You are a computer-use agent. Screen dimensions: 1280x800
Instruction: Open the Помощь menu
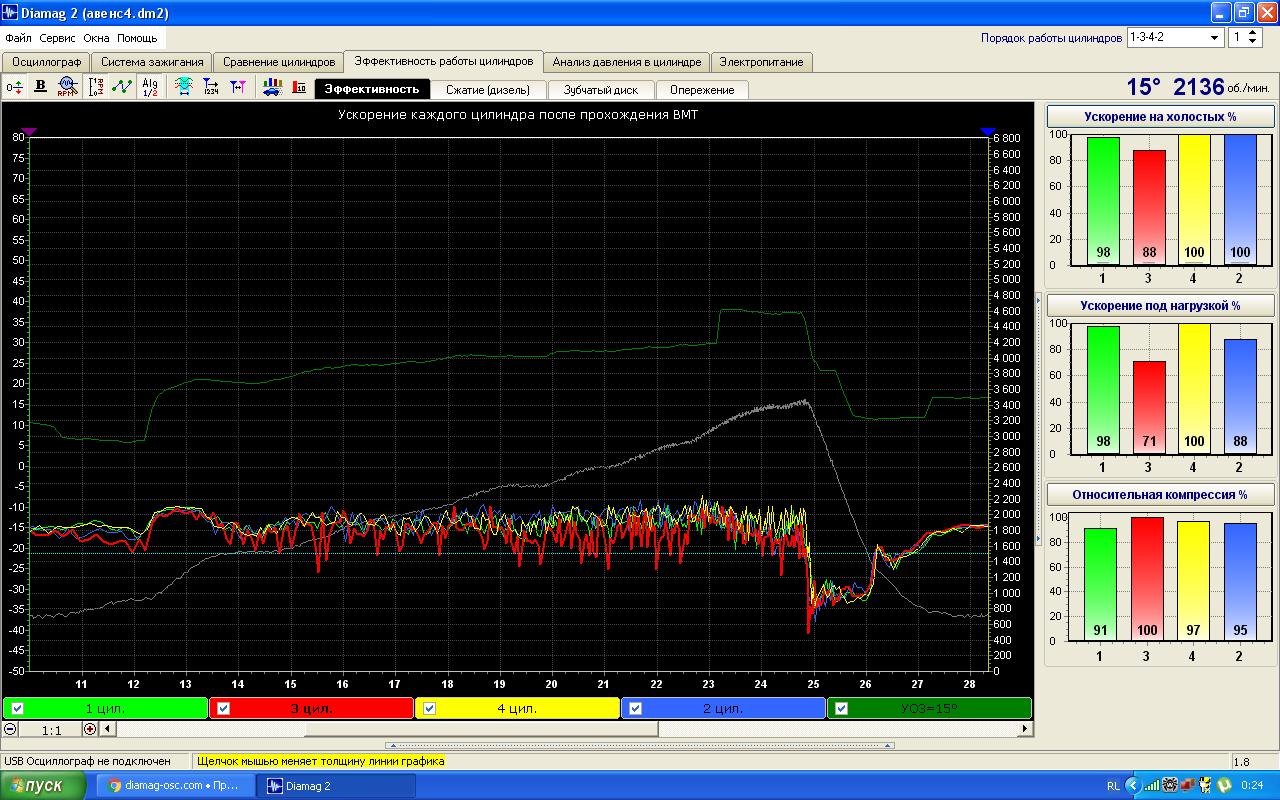pos(137,38)
